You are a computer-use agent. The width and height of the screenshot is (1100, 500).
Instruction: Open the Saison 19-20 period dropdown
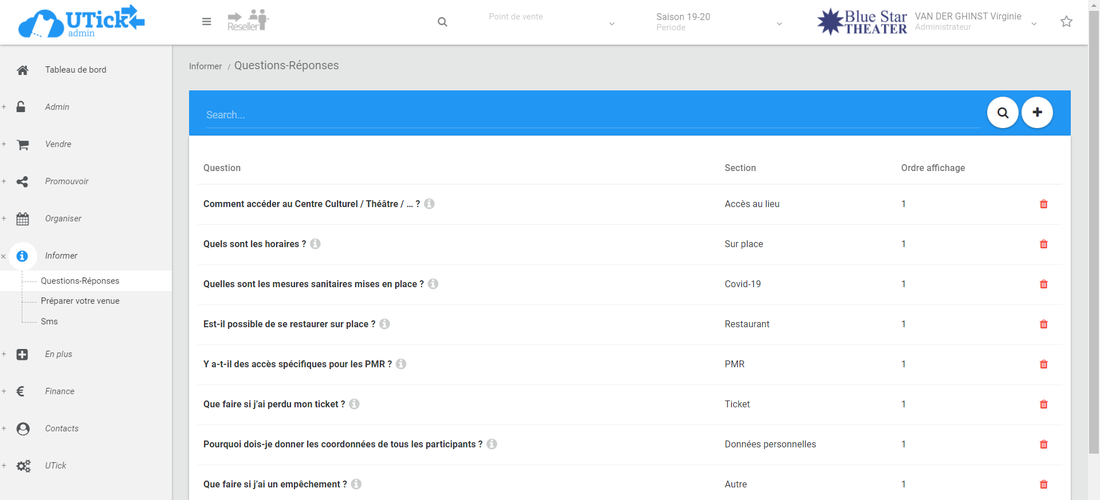click(719, 22)
